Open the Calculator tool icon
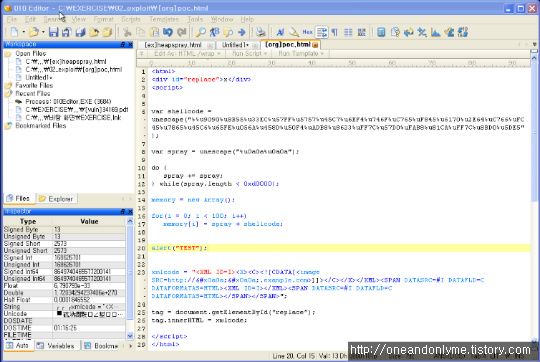The image size is (540, 362). (381, 32)
